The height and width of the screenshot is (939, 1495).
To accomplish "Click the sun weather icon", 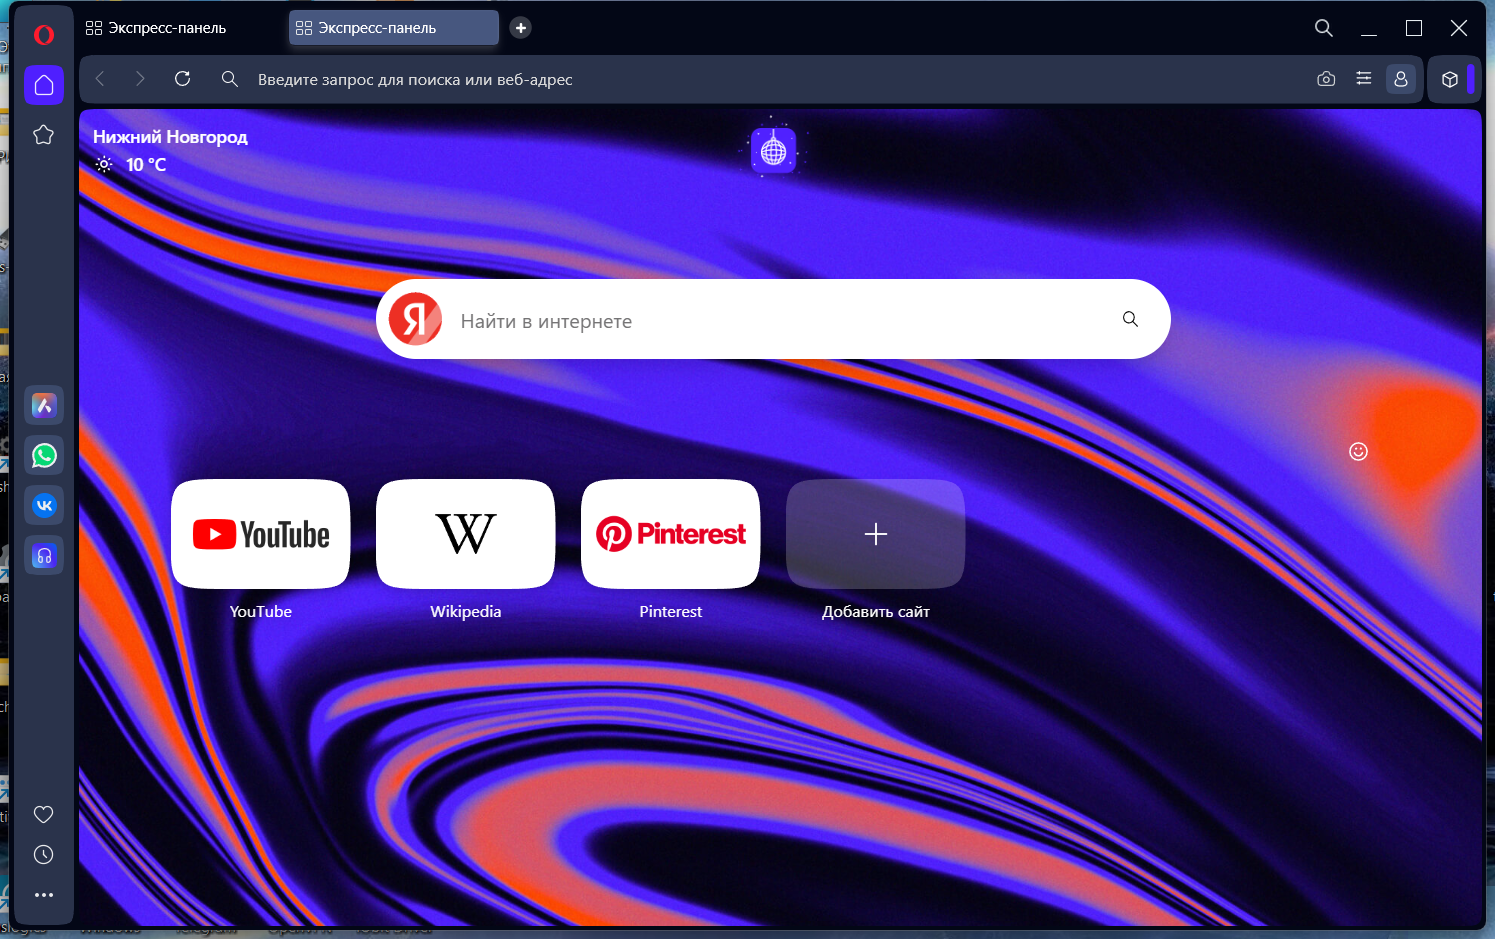I will pyautogui.click(x=104, y=165).
